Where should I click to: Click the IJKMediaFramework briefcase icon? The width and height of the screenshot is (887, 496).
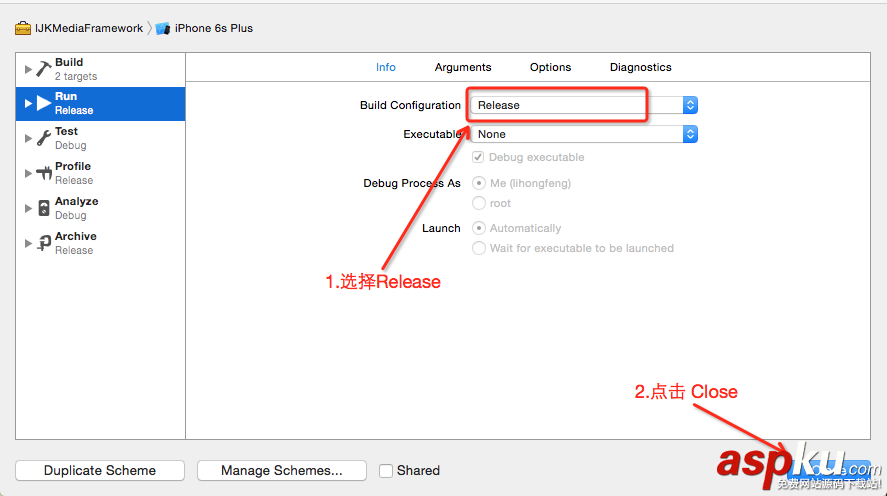(23, 28)
